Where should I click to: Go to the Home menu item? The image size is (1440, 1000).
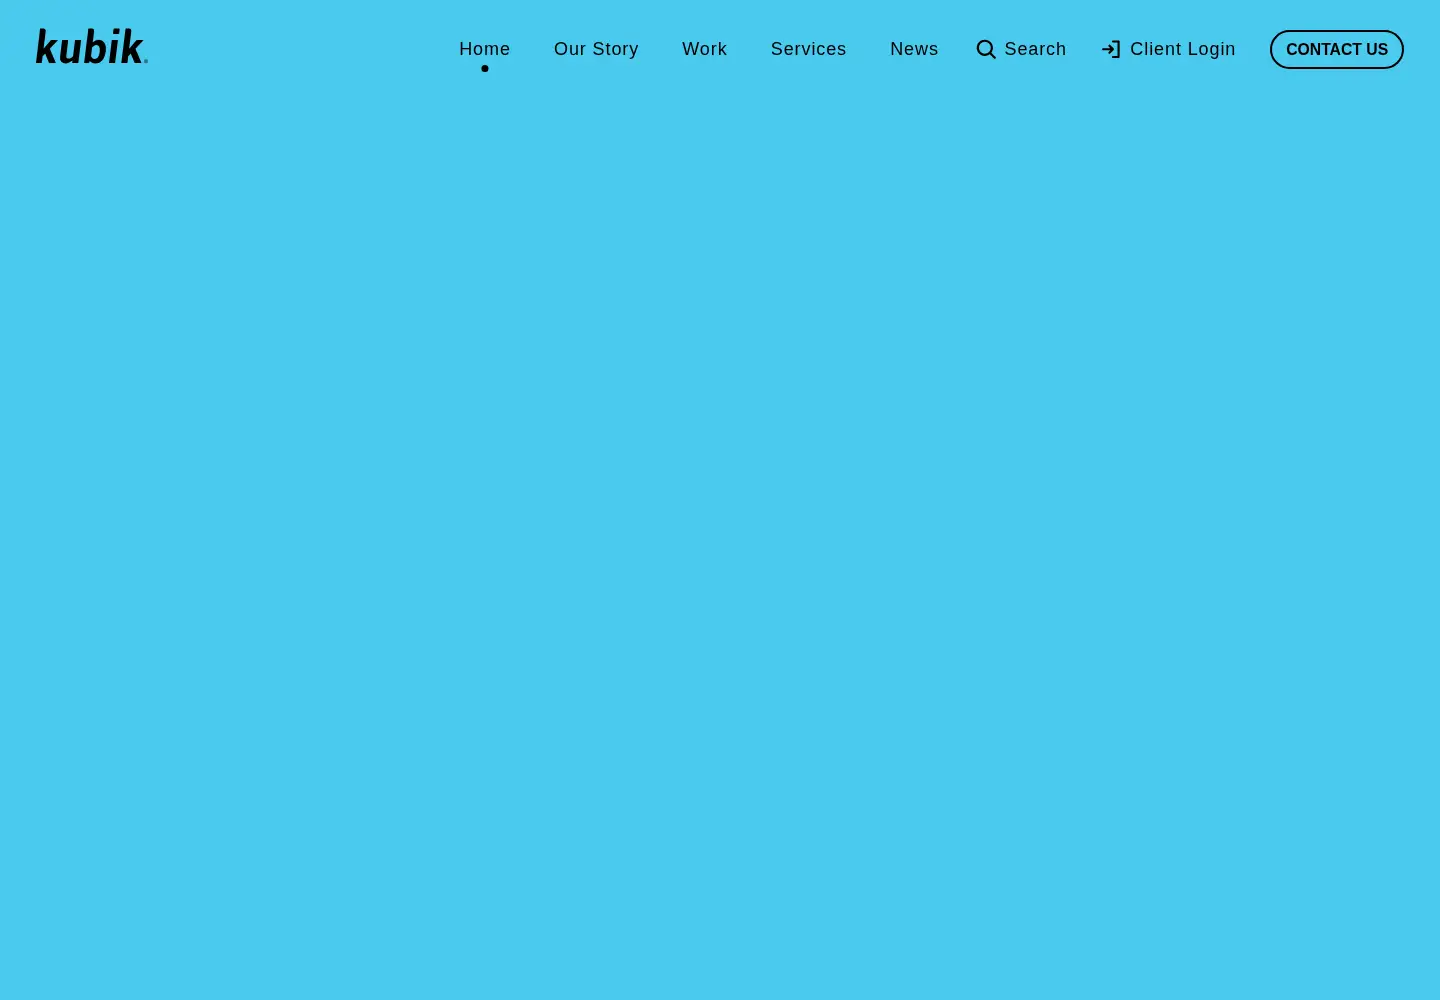pyautogui.click(x=485, y=49)
